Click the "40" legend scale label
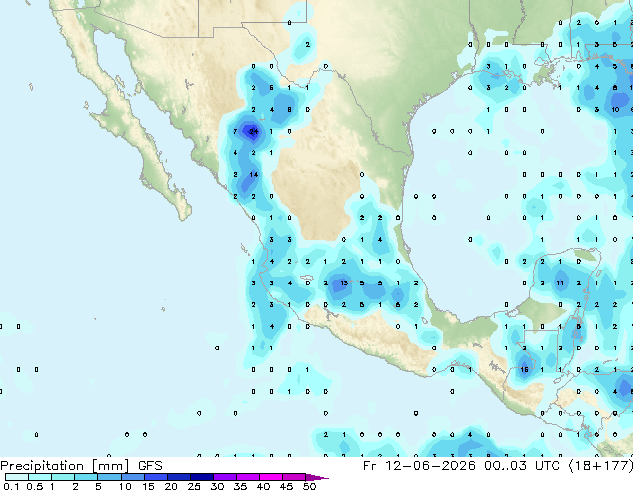 pos(263,486)
